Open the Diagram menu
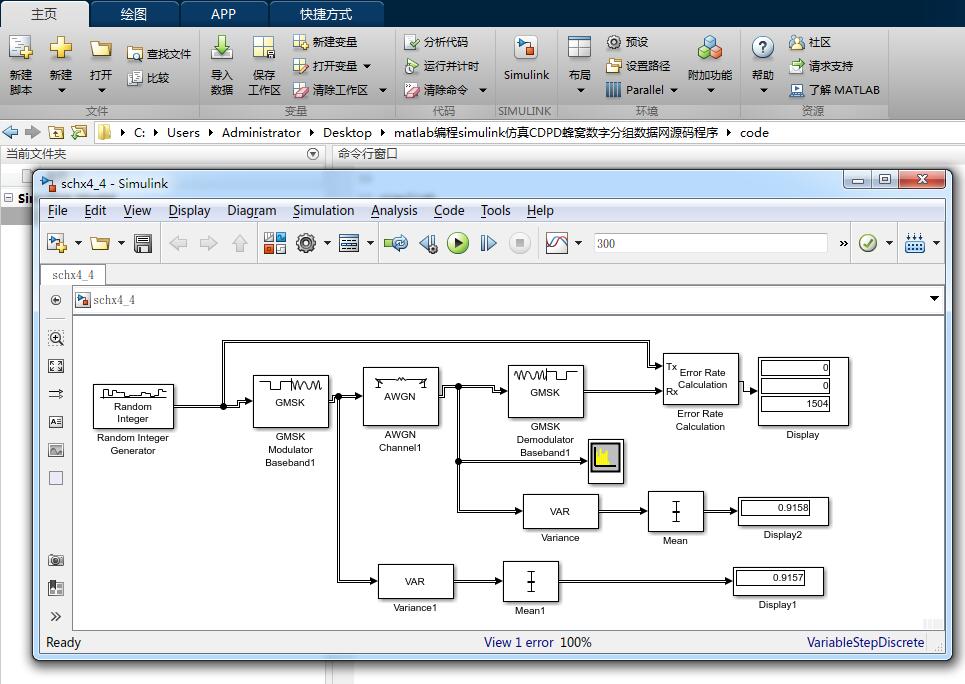 tap(252, 211)
